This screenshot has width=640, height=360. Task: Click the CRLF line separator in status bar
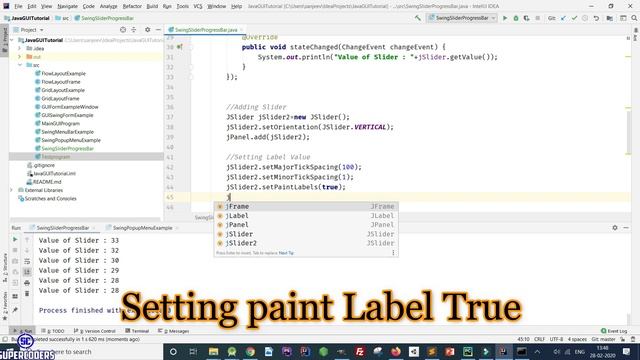(539, 339)
